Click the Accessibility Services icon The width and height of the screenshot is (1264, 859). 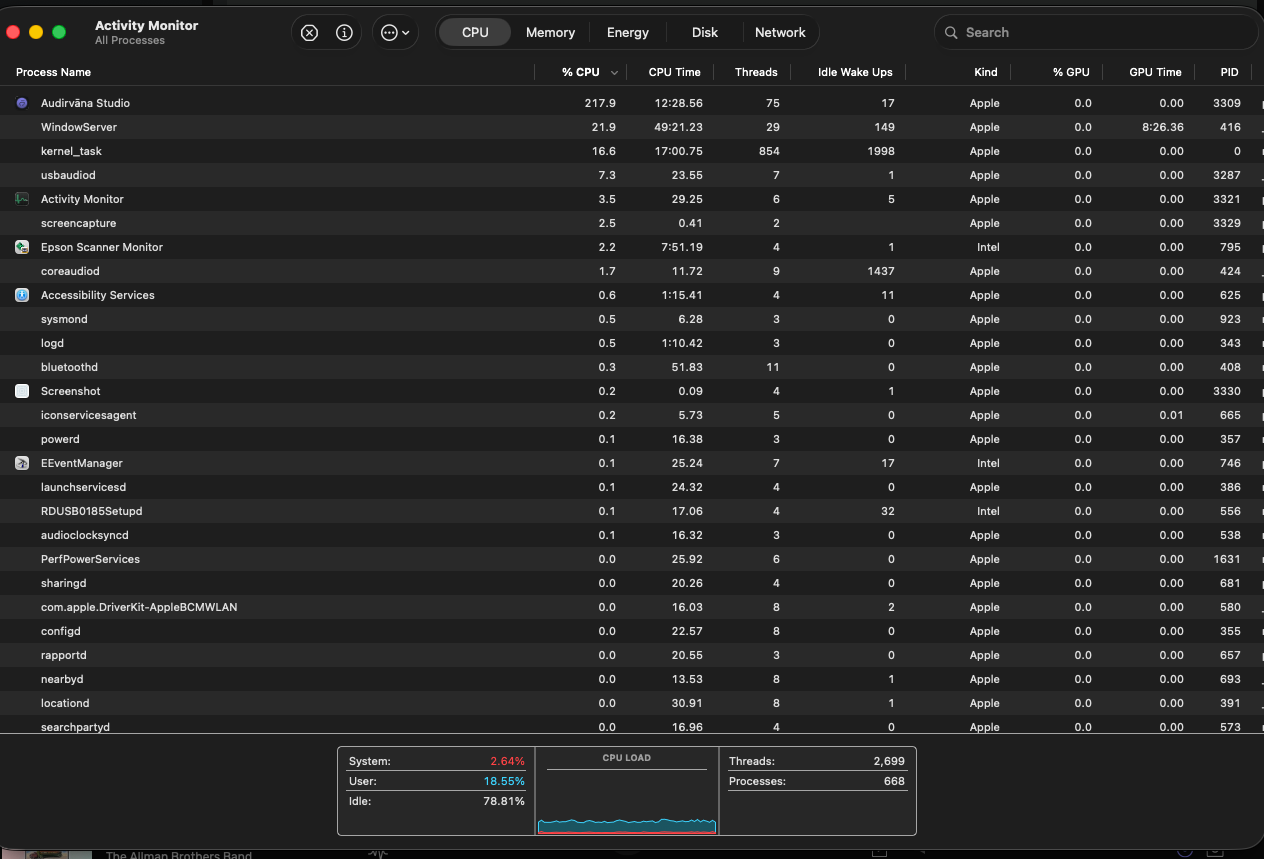point(22,295)
